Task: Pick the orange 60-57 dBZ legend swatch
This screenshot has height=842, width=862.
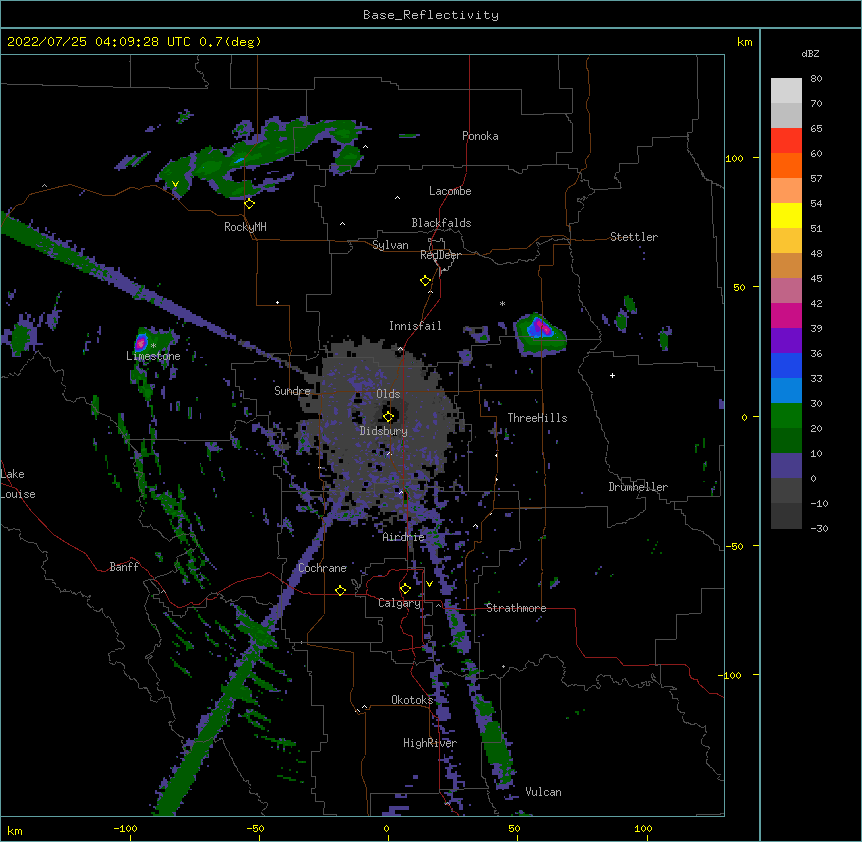Action: [x=786, y=165]
